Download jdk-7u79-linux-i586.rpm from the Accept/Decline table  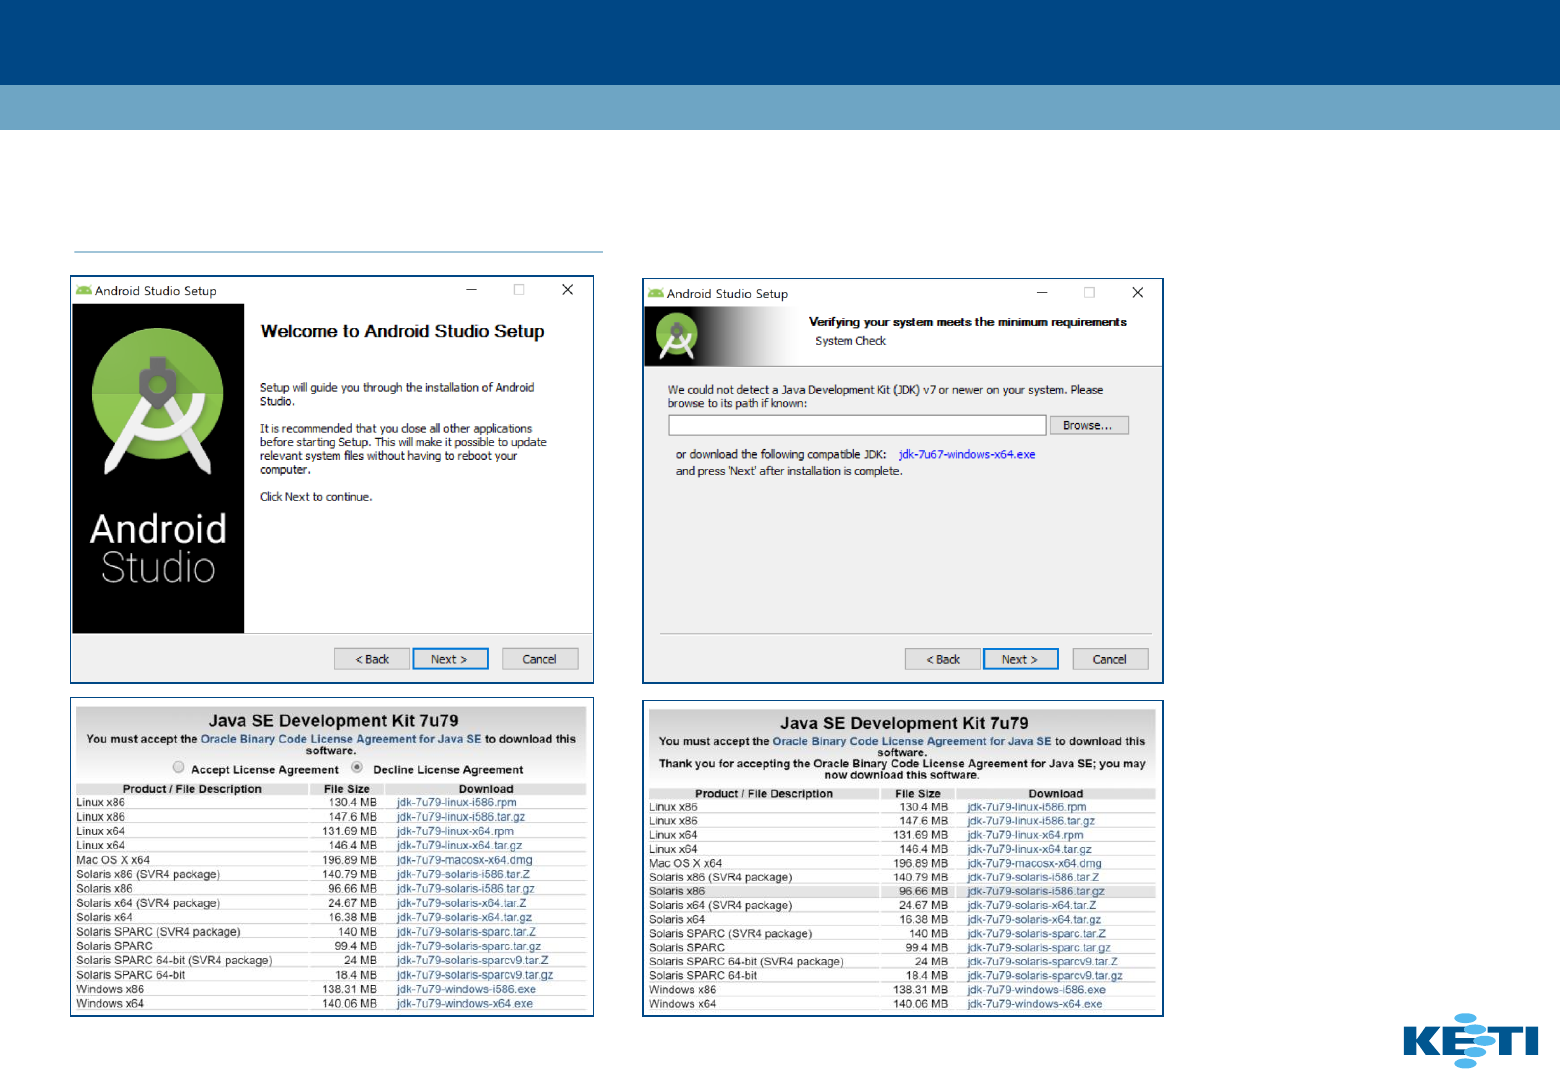pyautogui.click(x=457, y=802)
